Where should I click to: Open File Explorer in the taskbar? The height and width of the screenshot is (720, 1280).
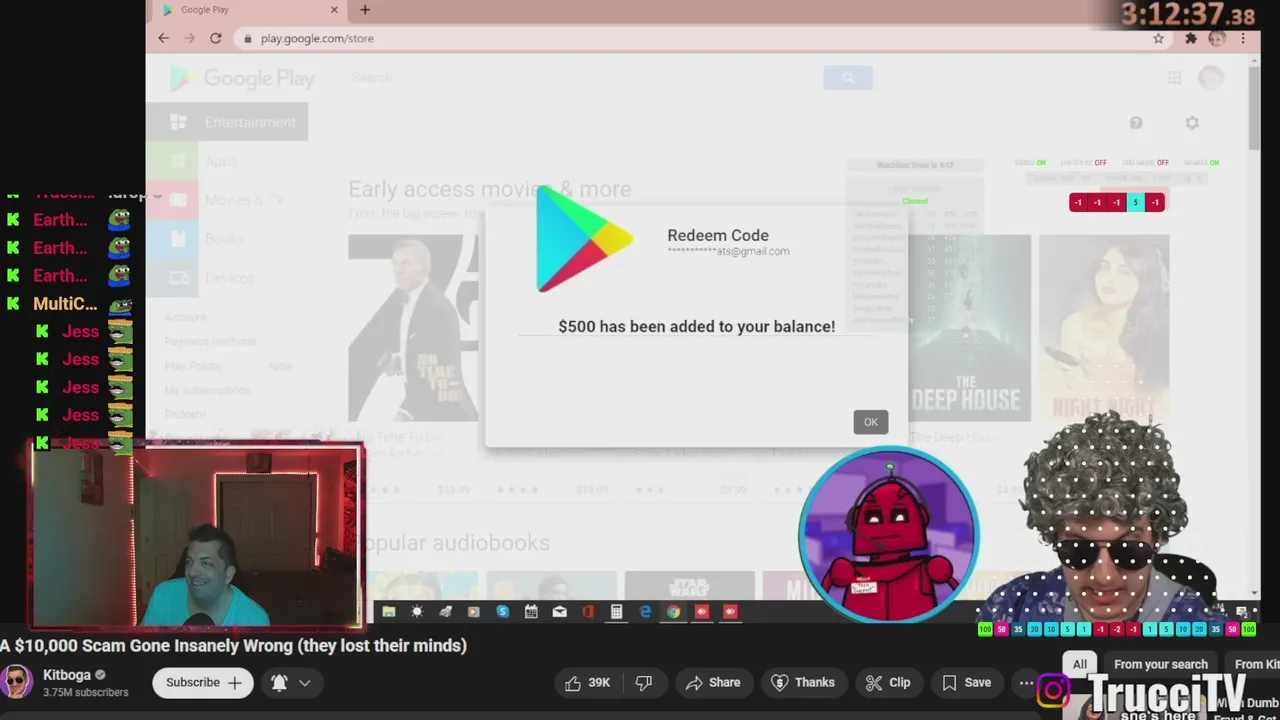point(389,612)
